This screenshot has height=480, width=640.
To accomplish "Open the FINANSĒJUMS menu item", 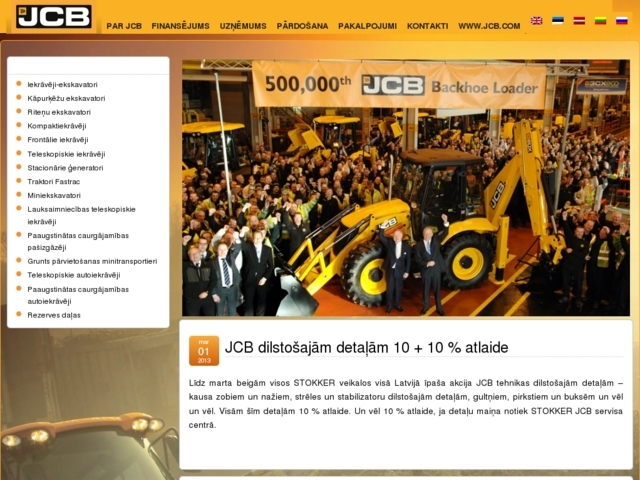I will point(180,26).
